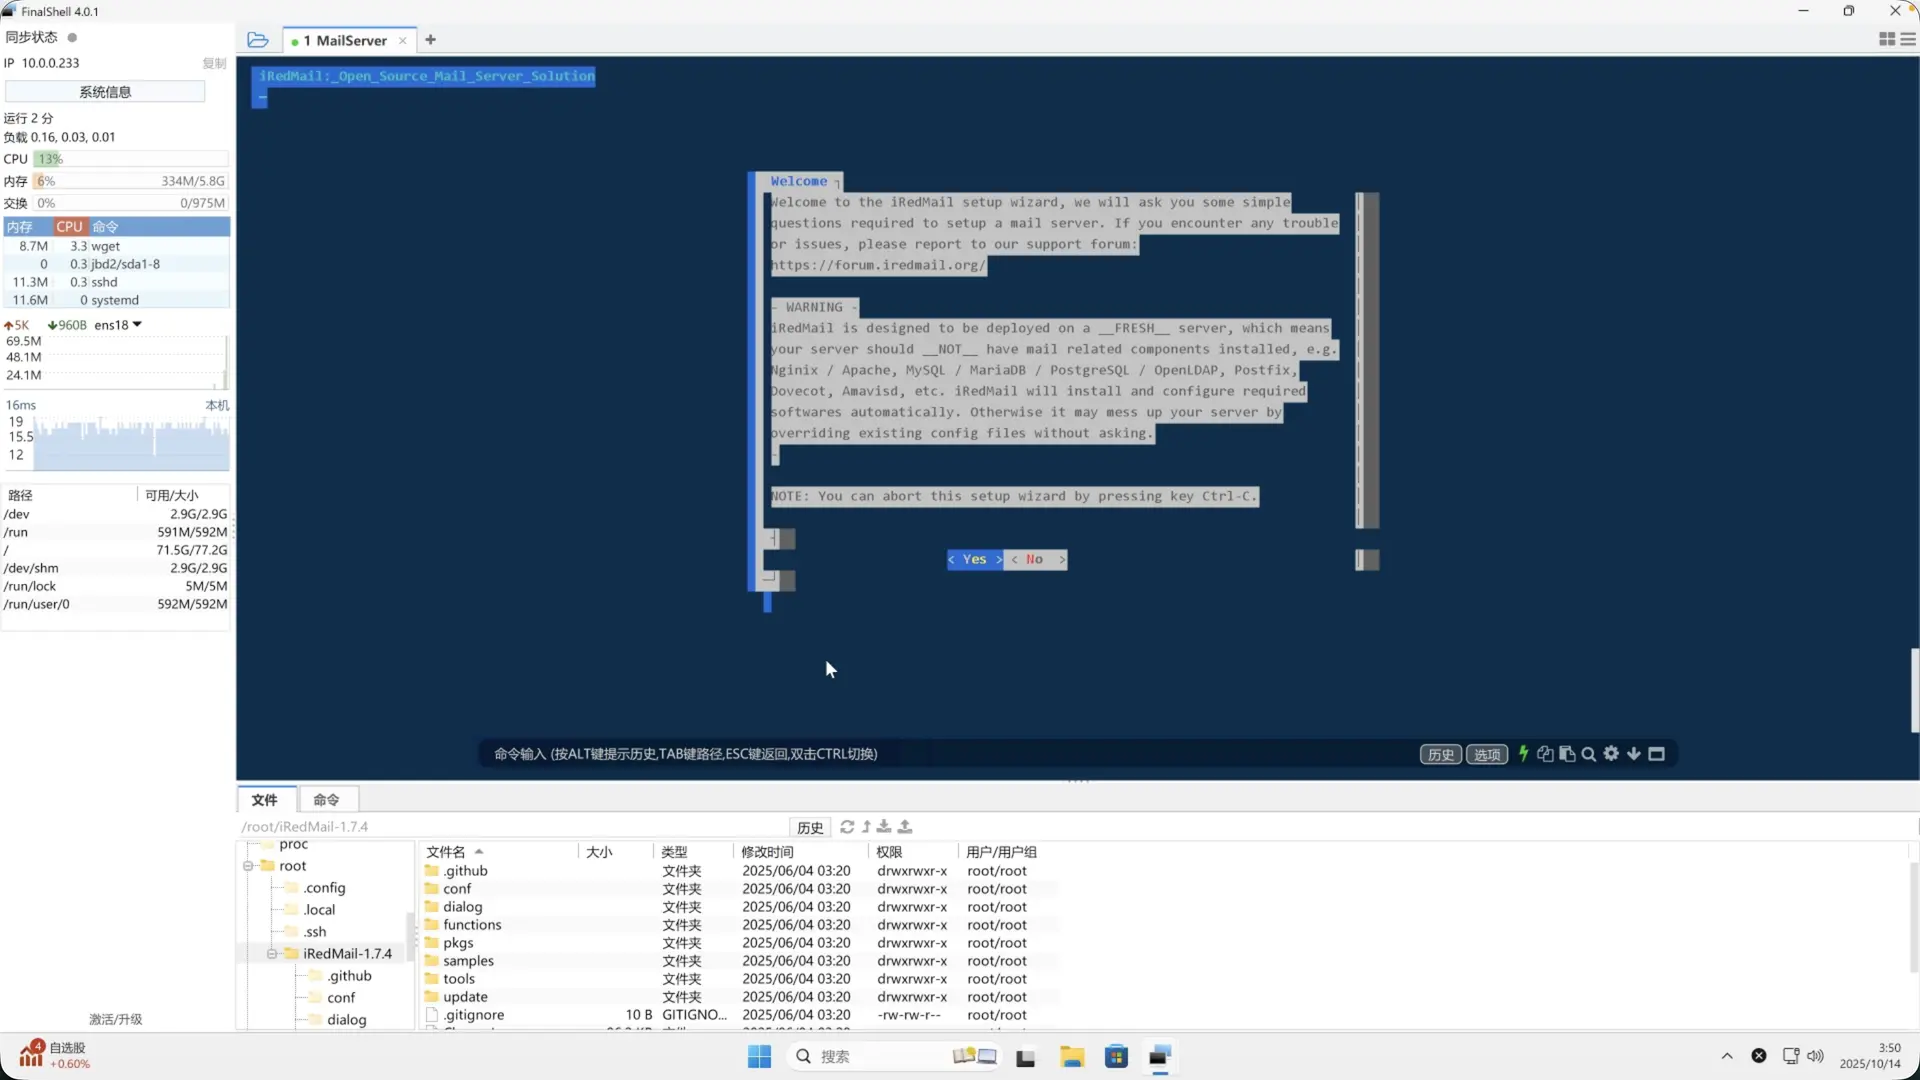Open the ens18 network interface dropdown
This screenshot has height=1080, width=1920.
(x=137, y=325)
